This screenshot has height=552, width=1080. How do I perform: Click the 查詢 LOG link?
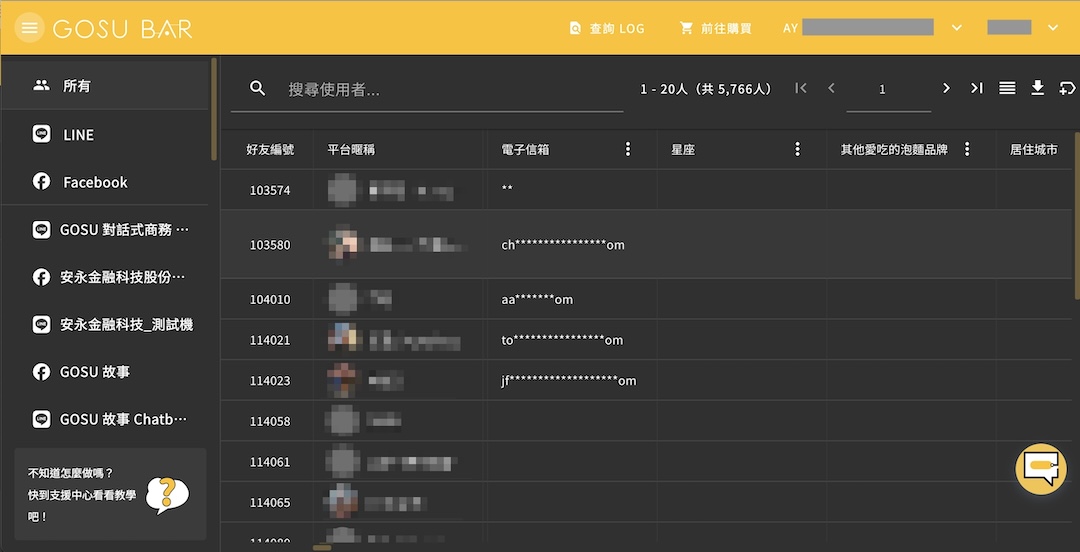tap(607, 28)
